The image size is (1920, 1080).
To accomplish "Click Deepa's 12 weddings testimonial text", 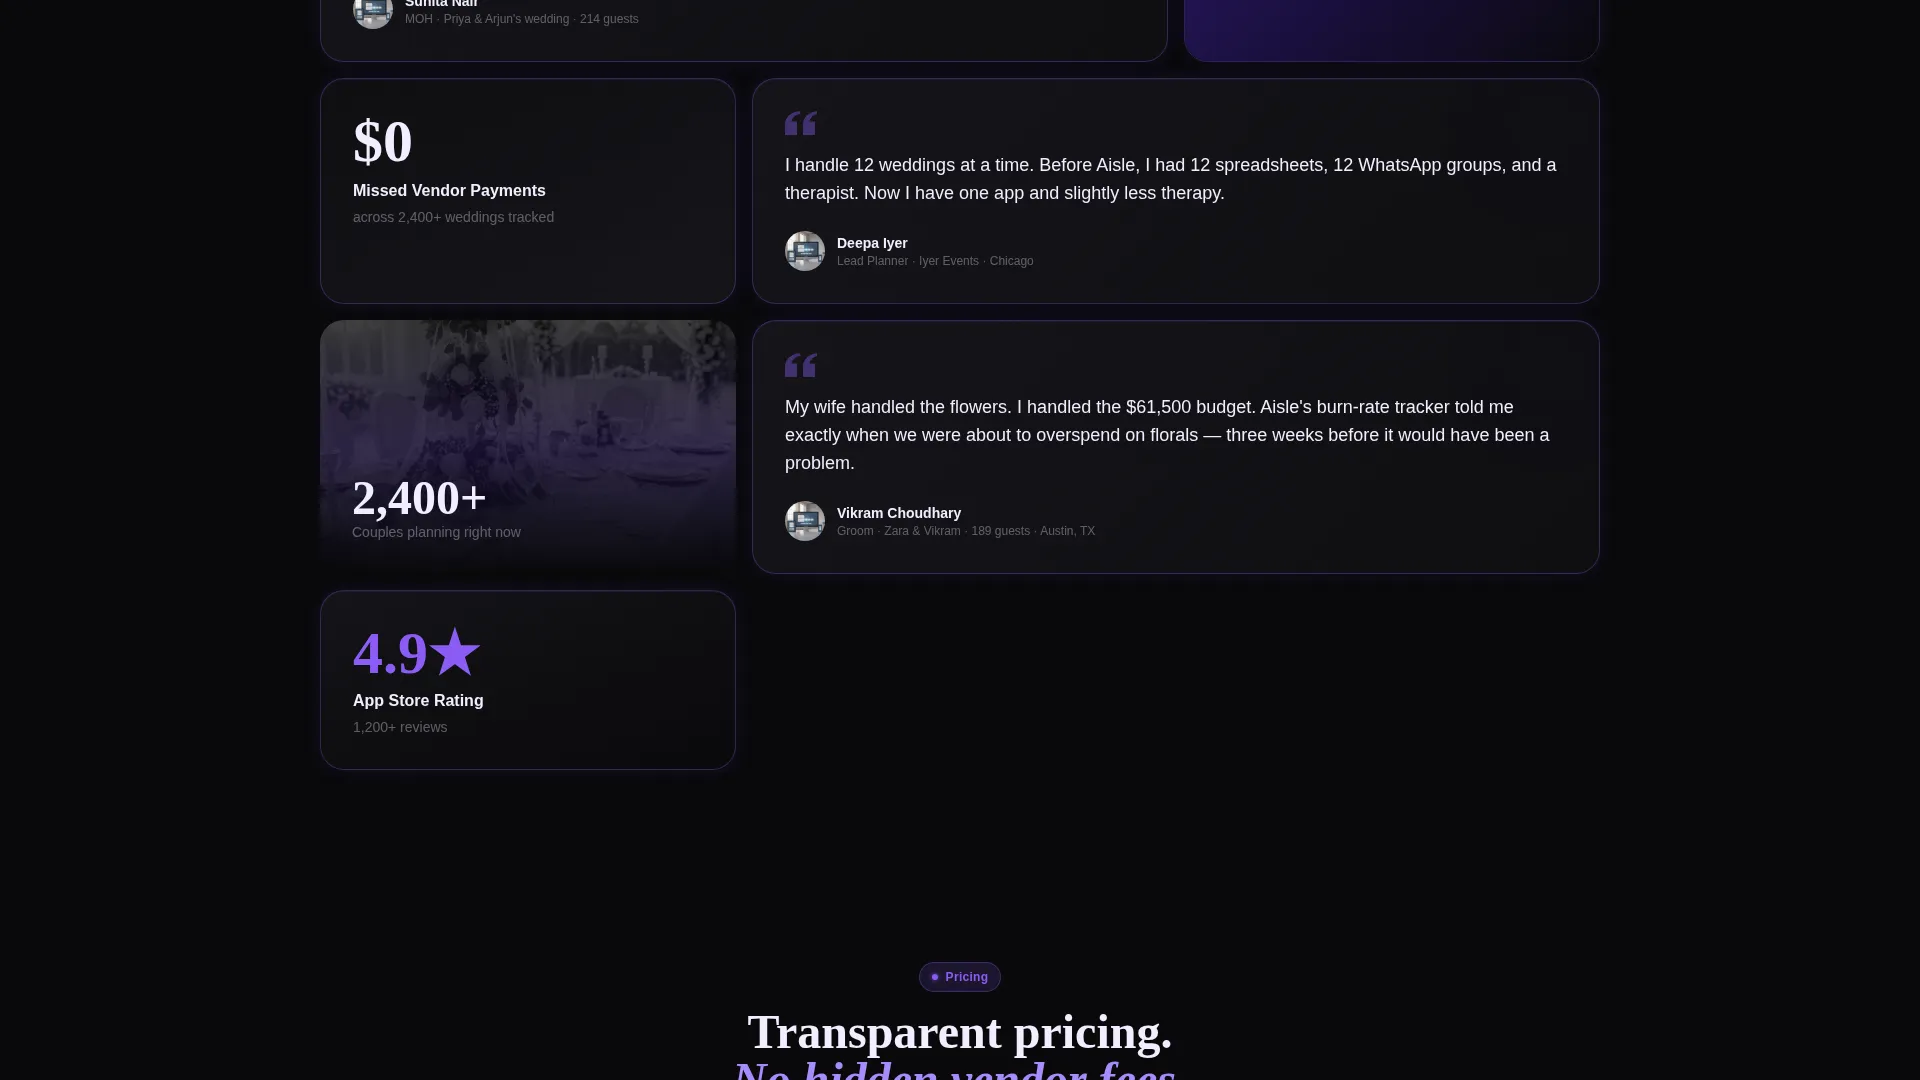I will click(x=1170, y=179).
